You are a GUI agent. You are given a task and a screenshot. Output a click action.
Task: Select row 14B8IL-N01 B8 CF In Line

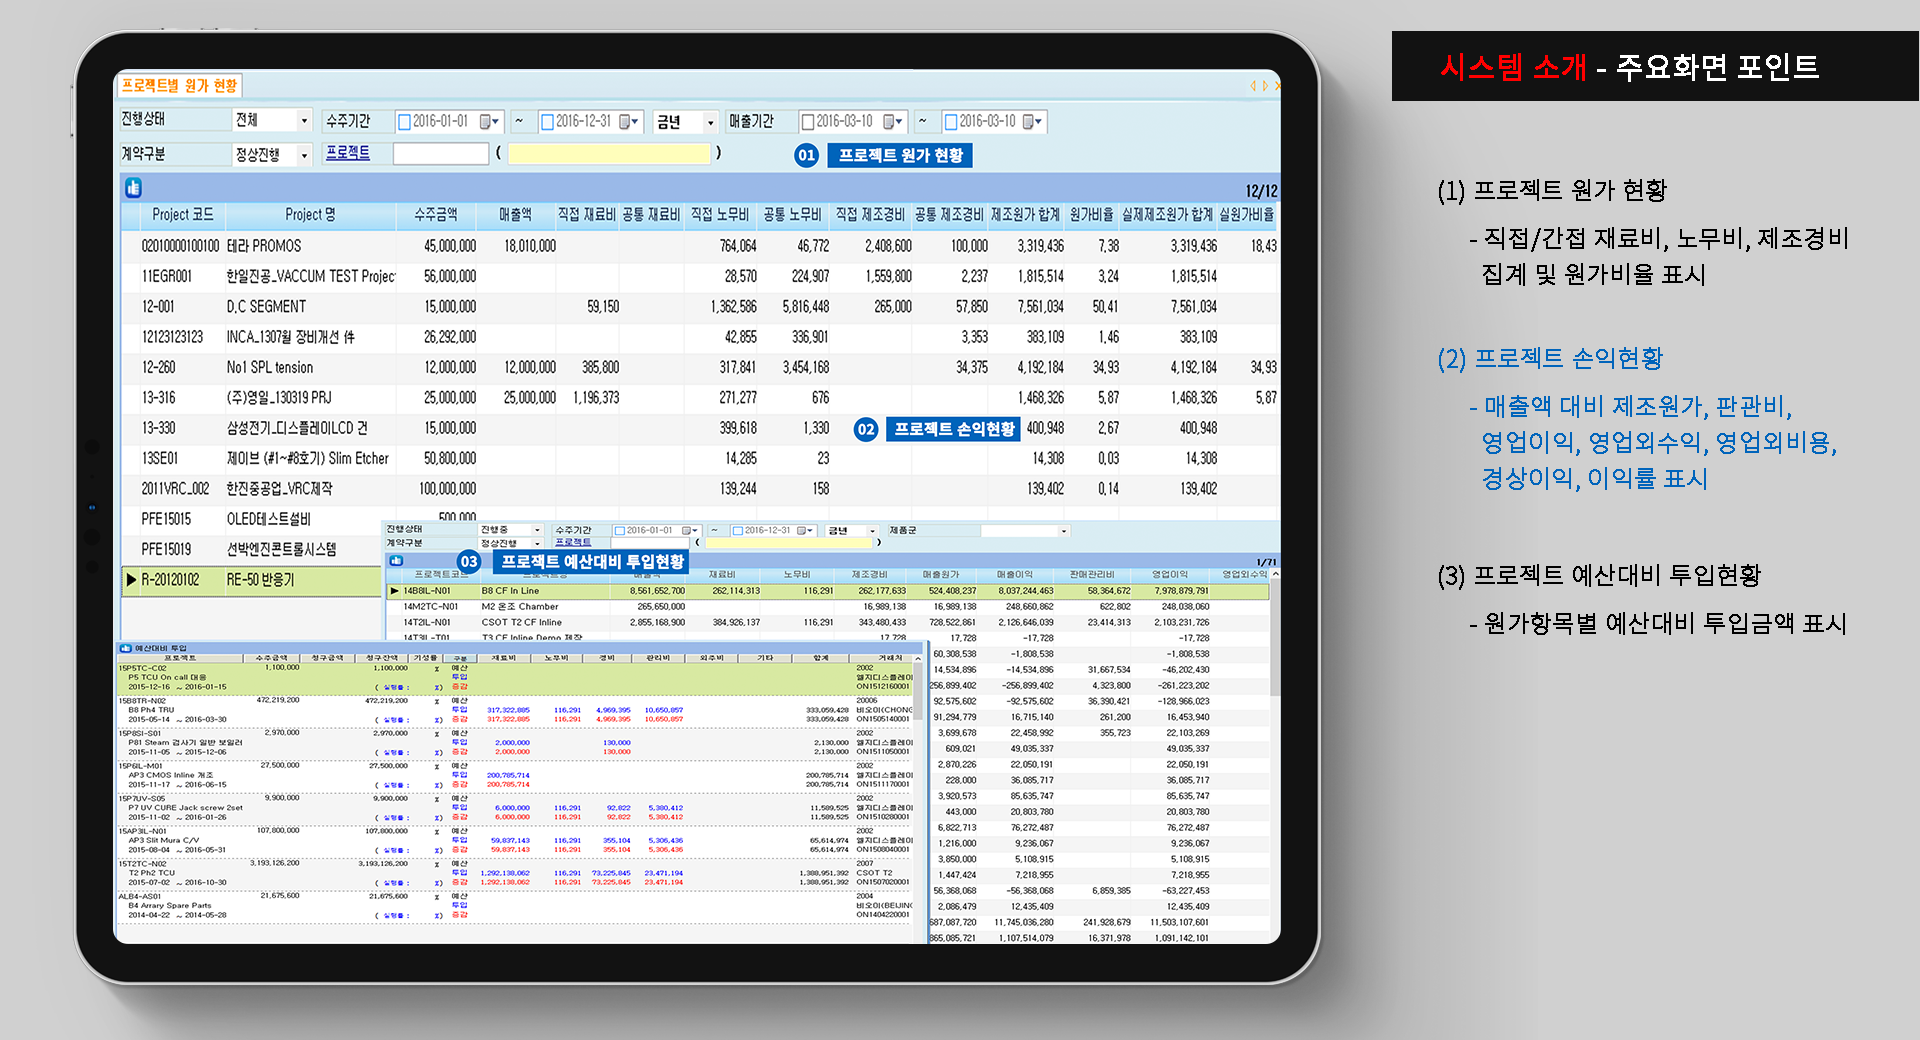828,591
